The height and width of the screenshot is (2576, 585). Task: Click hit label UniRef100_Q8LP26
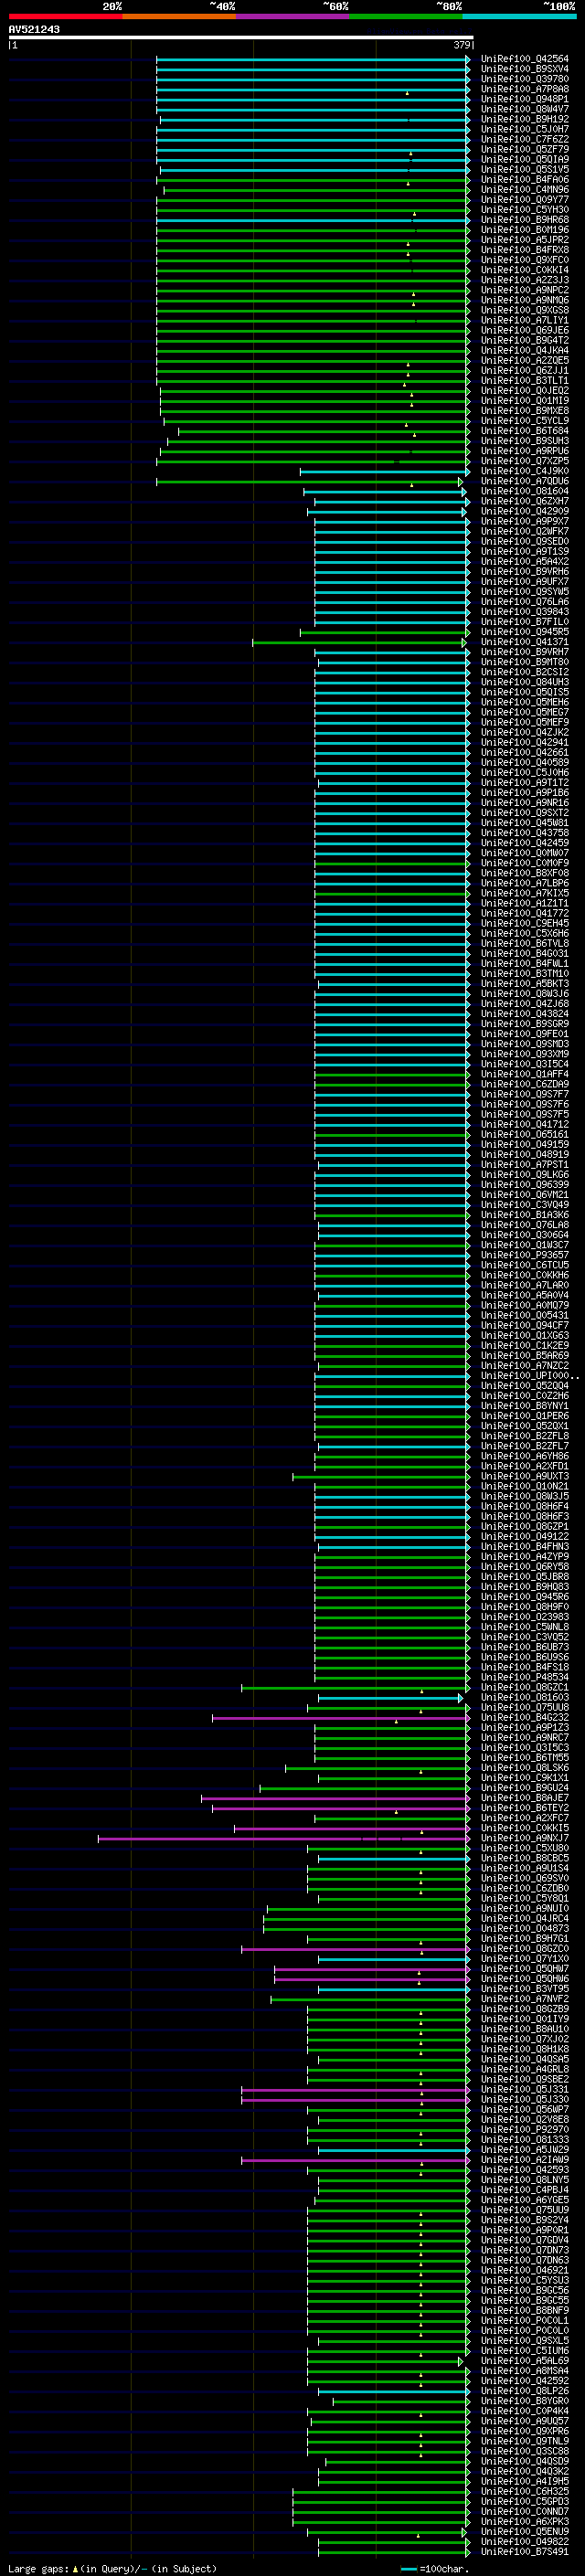click(525, 2391)
